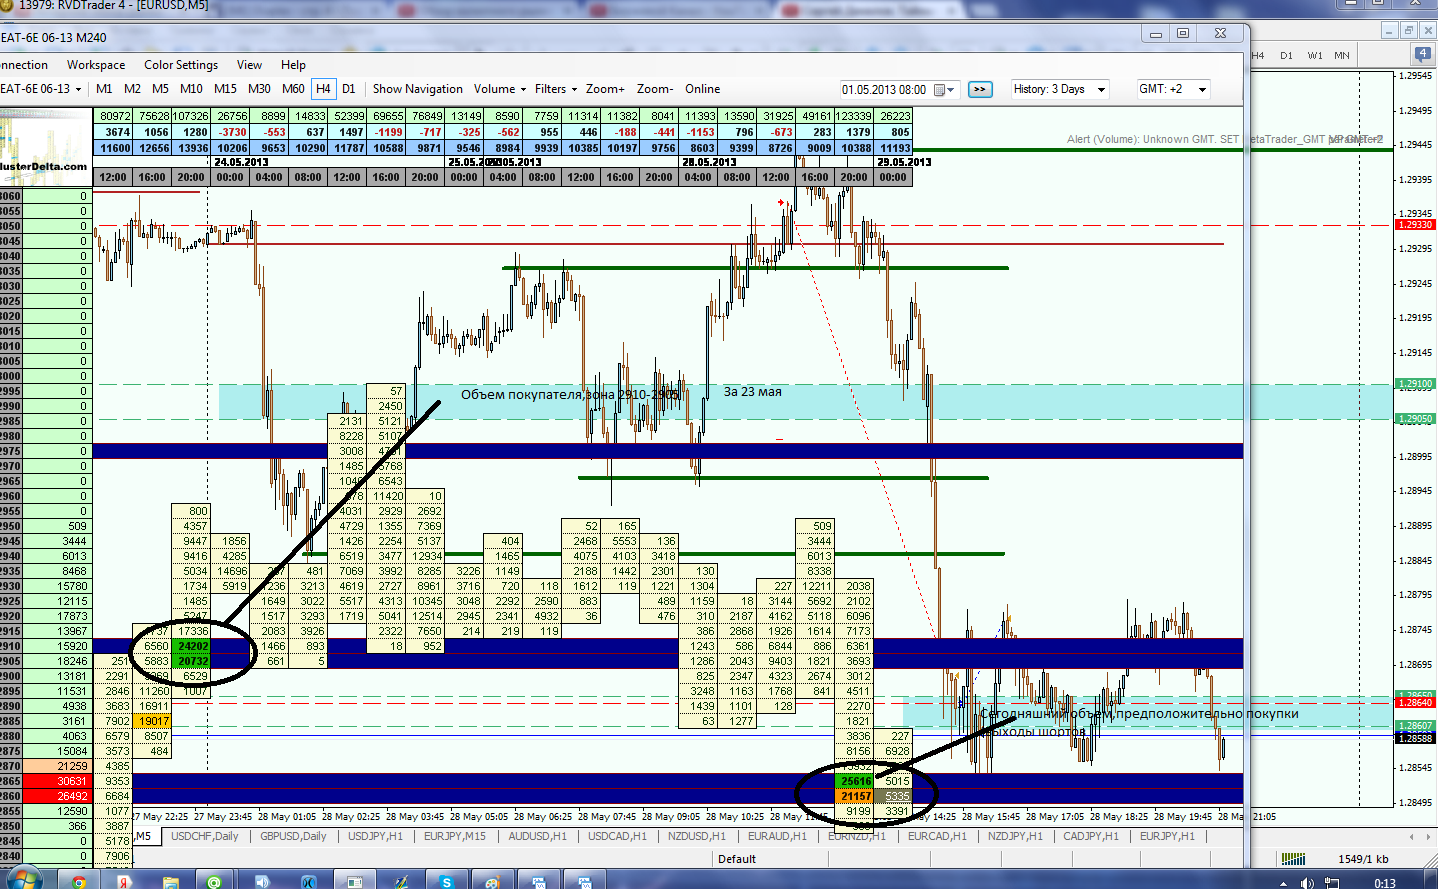
Task: Click the system tray network icon
Action: pyautogui.click(x=1331, y=883)
